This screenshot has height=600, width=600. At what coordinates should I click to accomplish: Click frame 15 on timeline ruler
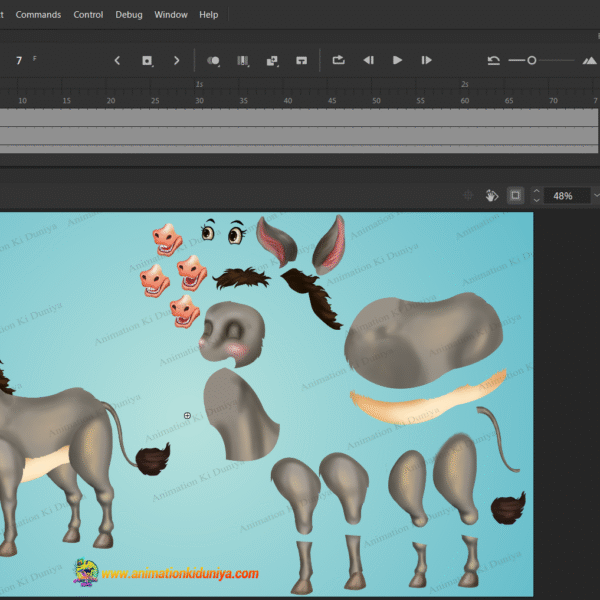pyautogui.click(x=67, y=101)
